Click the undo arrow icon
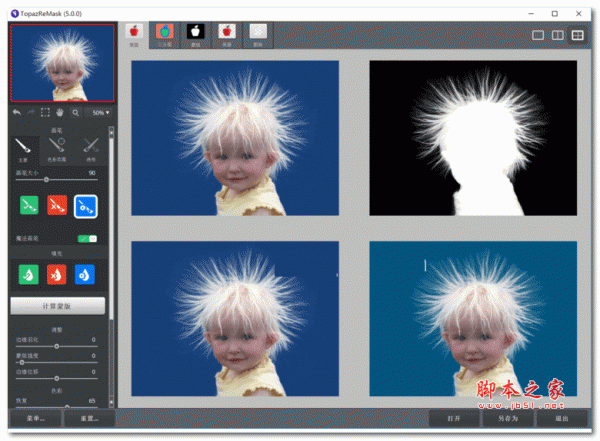Viewport: 600px width, 441px height. click(17, 113)
